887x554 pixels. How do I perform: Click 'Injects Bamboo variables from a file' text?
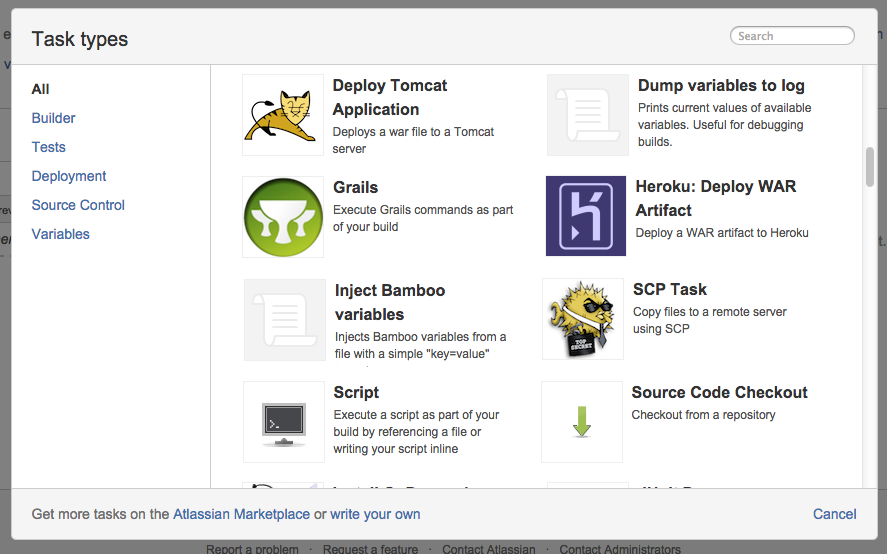coord(420,345)
